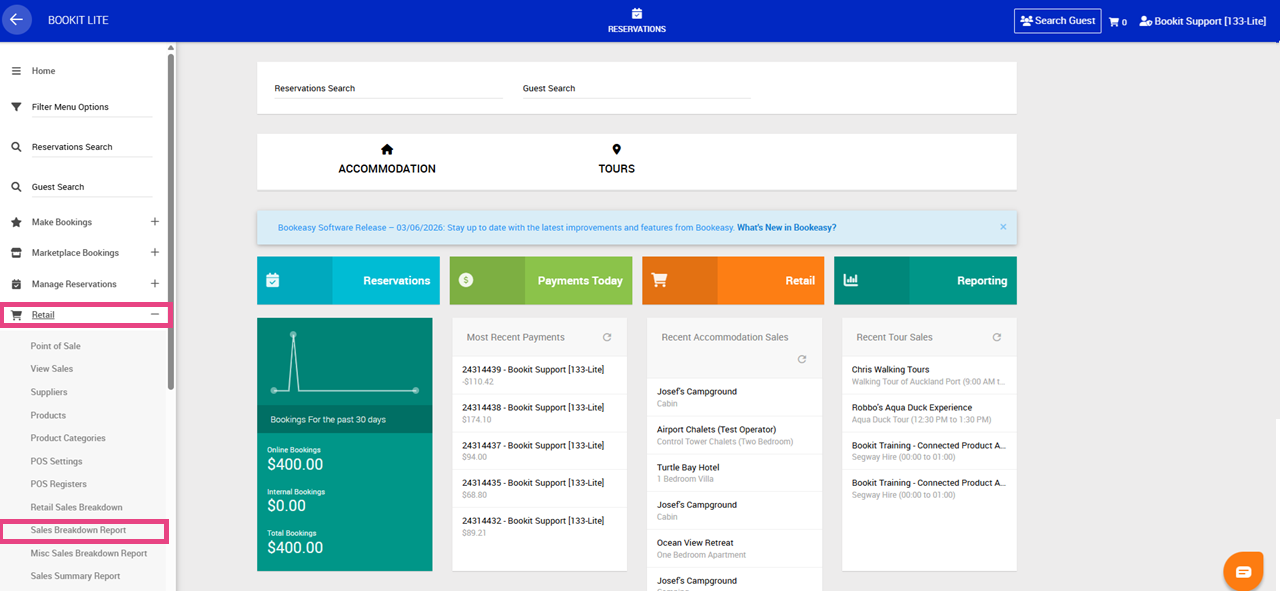Click the sidebar scrollbar

171,220
